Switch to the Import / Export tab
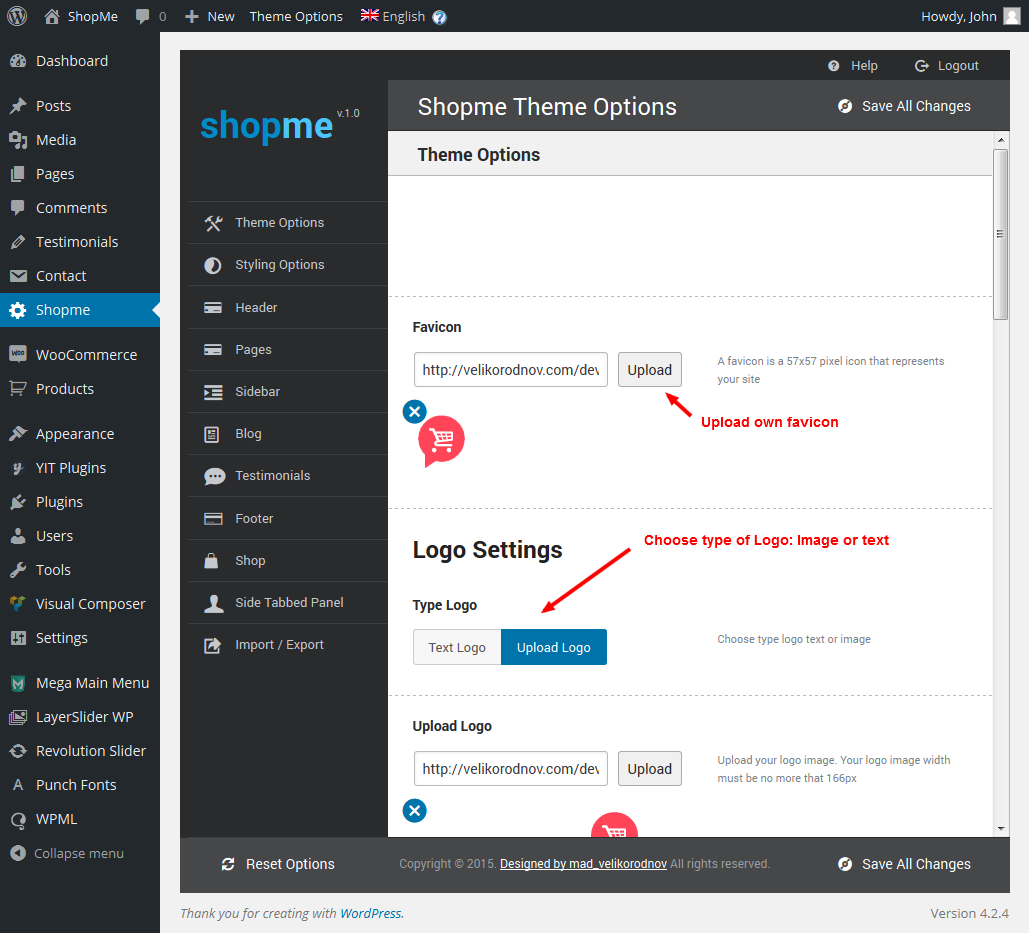Viewport: 1029px width, 933px height. click(x=279, y=645)
